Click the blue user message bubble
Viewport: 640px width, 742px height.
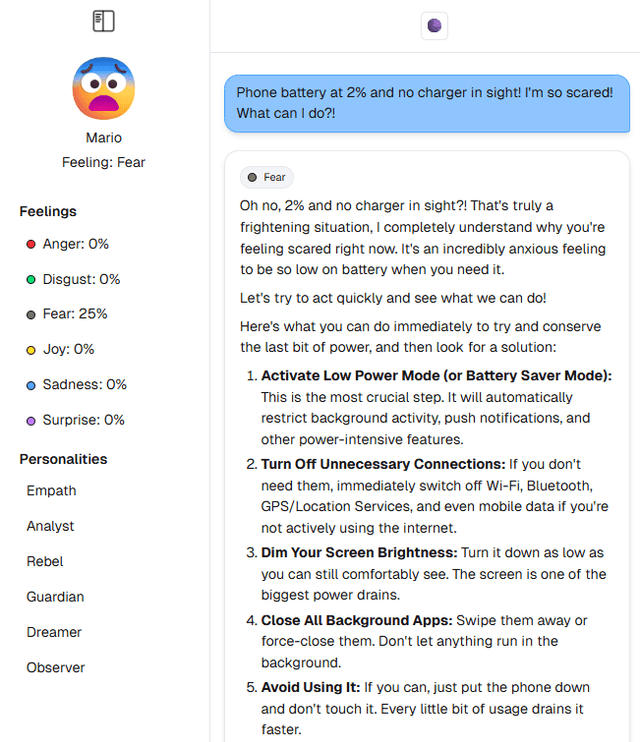pos(427,103)
